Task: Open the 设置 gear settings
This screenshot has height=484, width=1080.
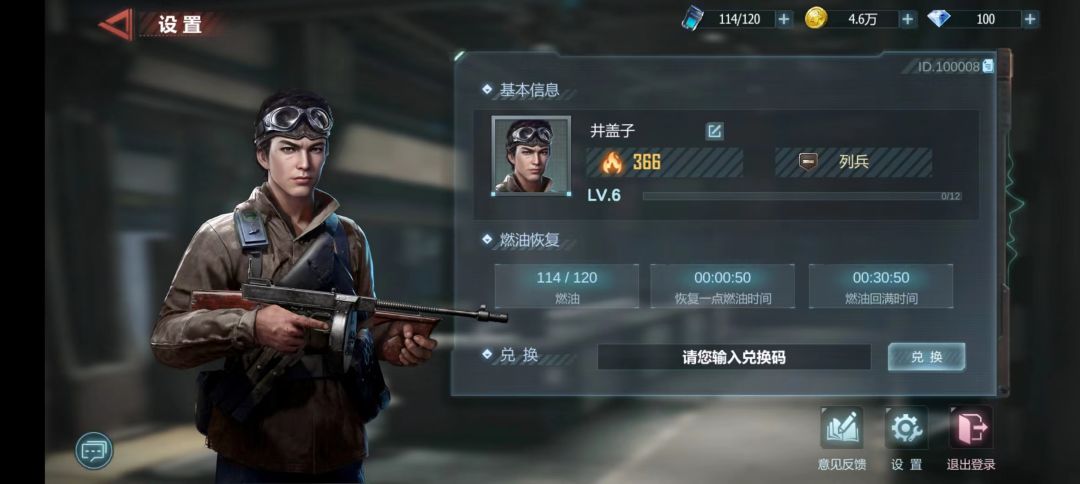Action: (x=906, y=438)
